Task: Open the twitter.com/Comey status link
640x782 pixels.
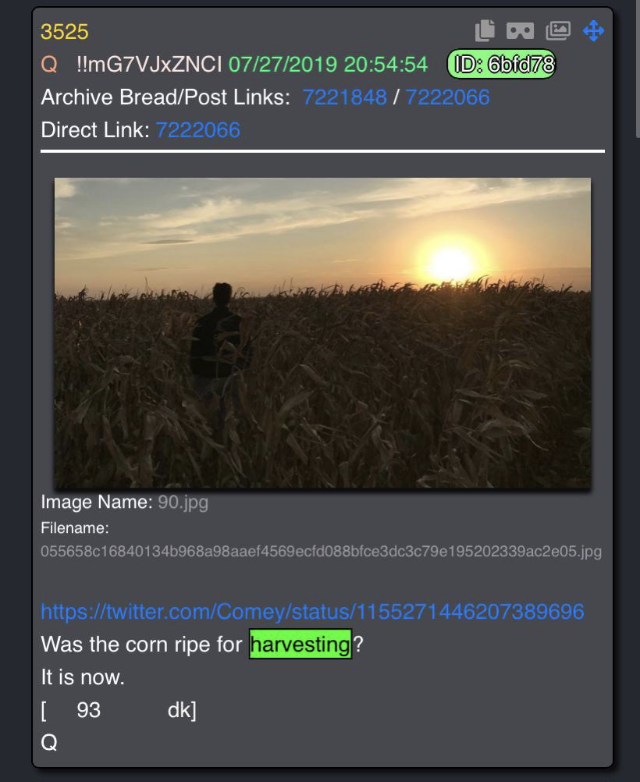Action: [x=312, y=611]
